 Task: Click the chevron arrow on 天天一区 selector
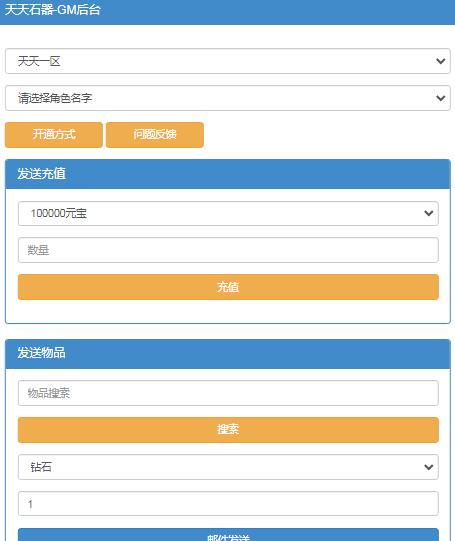click(x=440, y=61)
